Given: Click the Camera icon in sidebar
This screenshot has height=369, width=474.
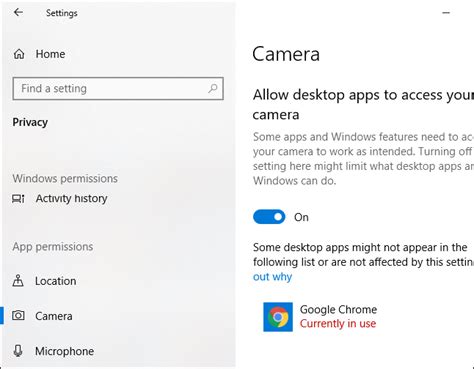Looking at the screenshot, I should [18, 315].
